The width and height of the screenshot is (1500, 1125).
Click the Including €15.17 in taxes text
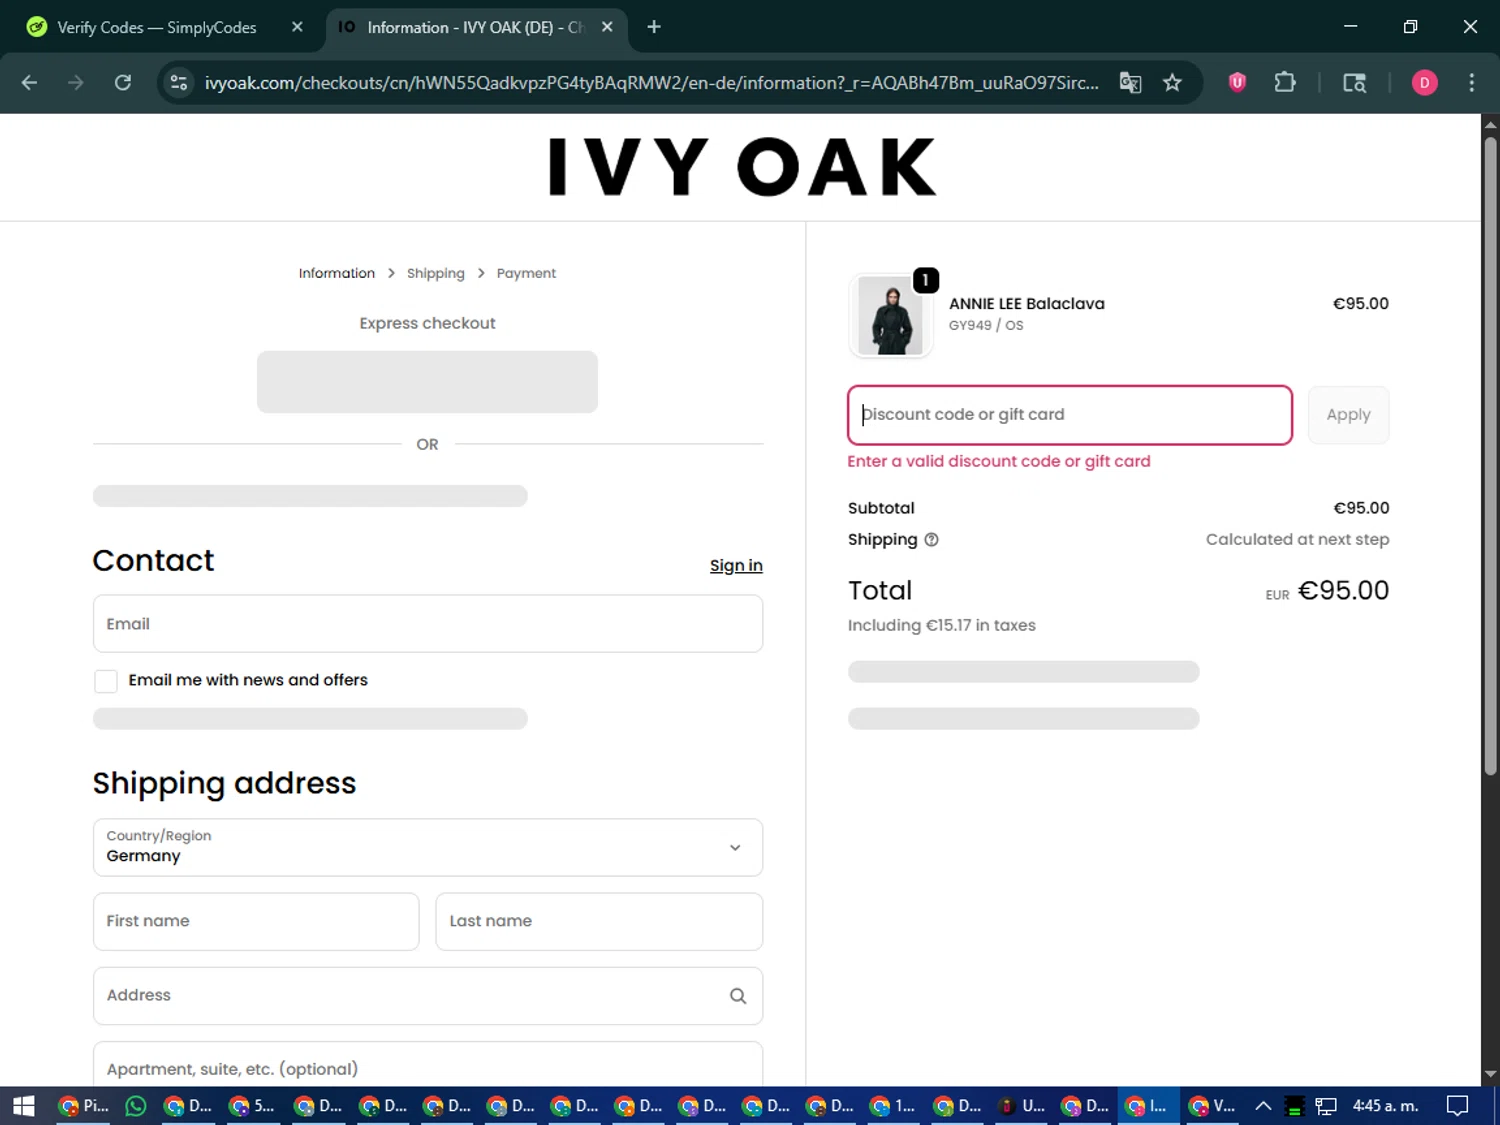tap(941, 626)
